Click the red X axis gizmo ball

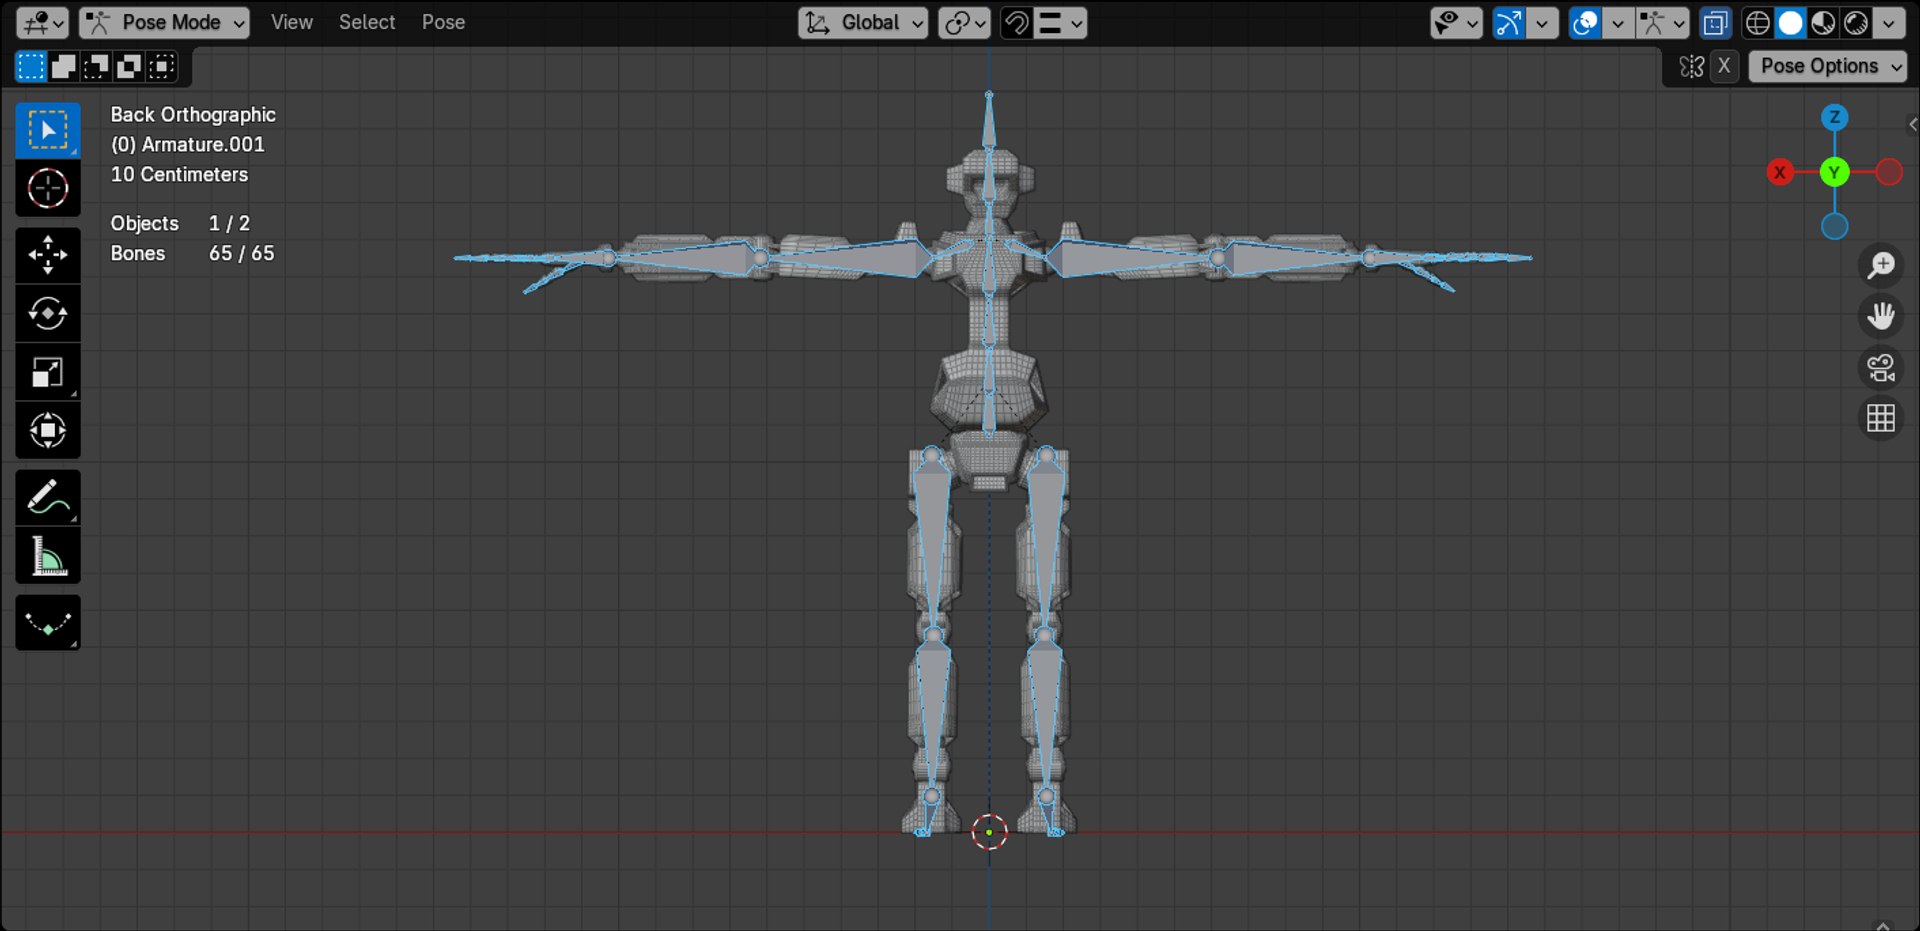click(1780, 172)
